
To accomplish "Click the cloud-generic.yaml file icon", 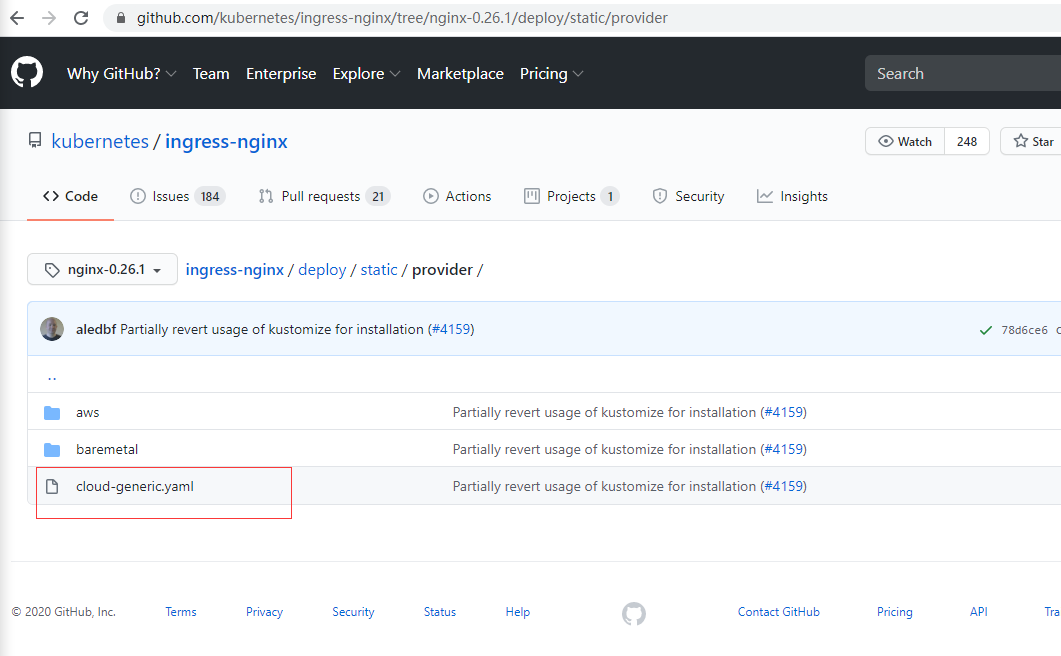I will coord(52,487).
